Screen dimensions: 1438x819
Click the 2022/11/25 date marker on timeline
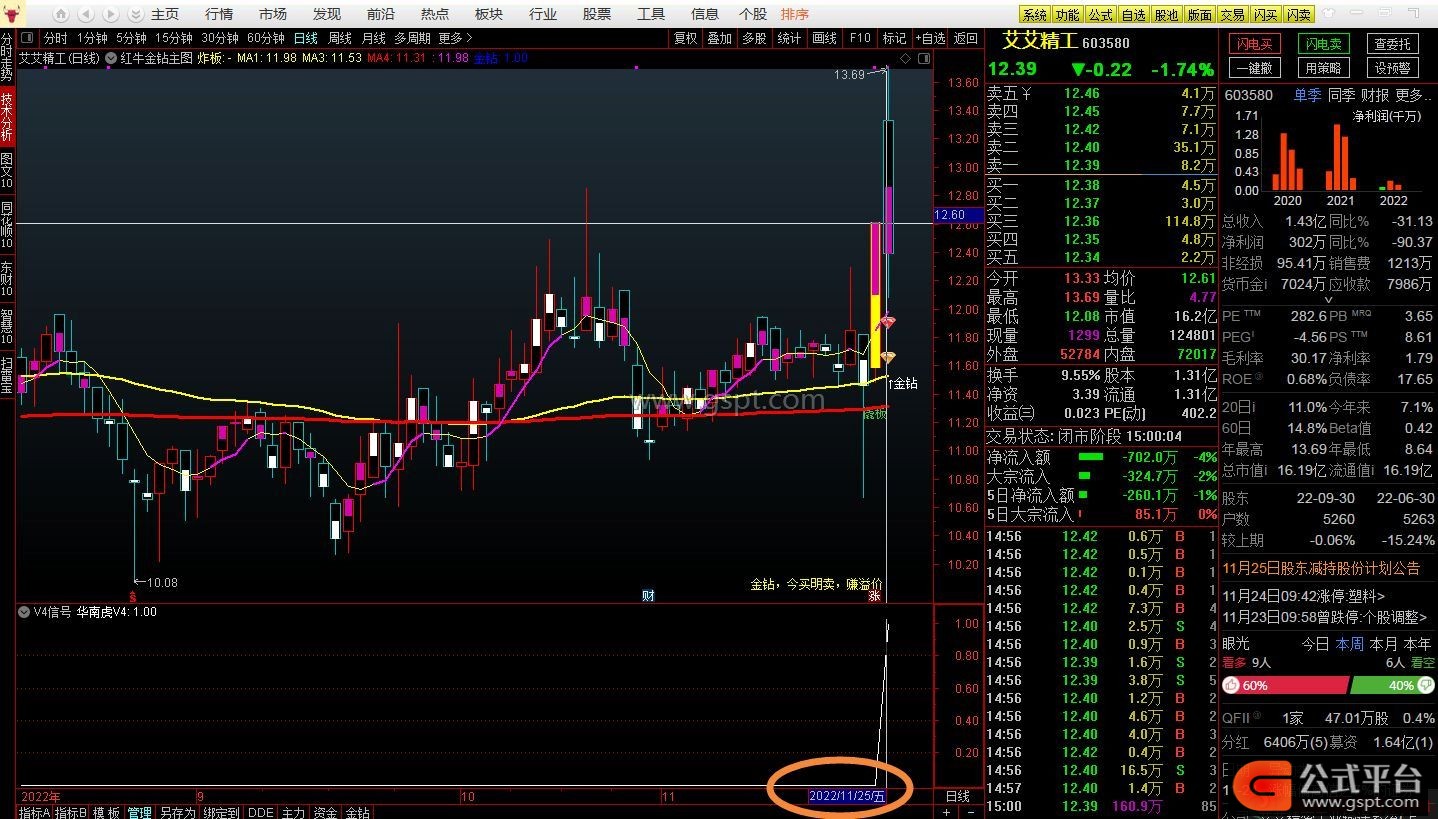click(847, 796)
